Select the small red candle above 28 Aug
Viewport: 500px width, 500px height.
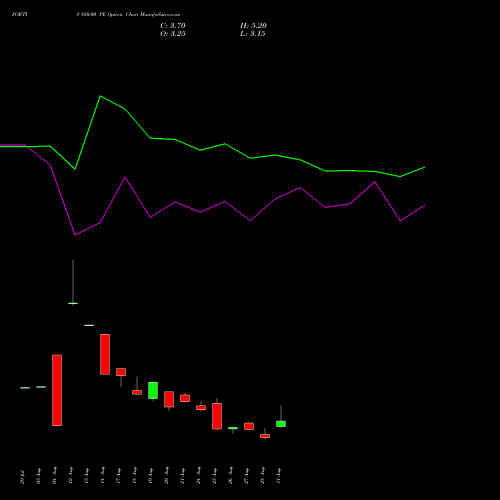(265, 436)
